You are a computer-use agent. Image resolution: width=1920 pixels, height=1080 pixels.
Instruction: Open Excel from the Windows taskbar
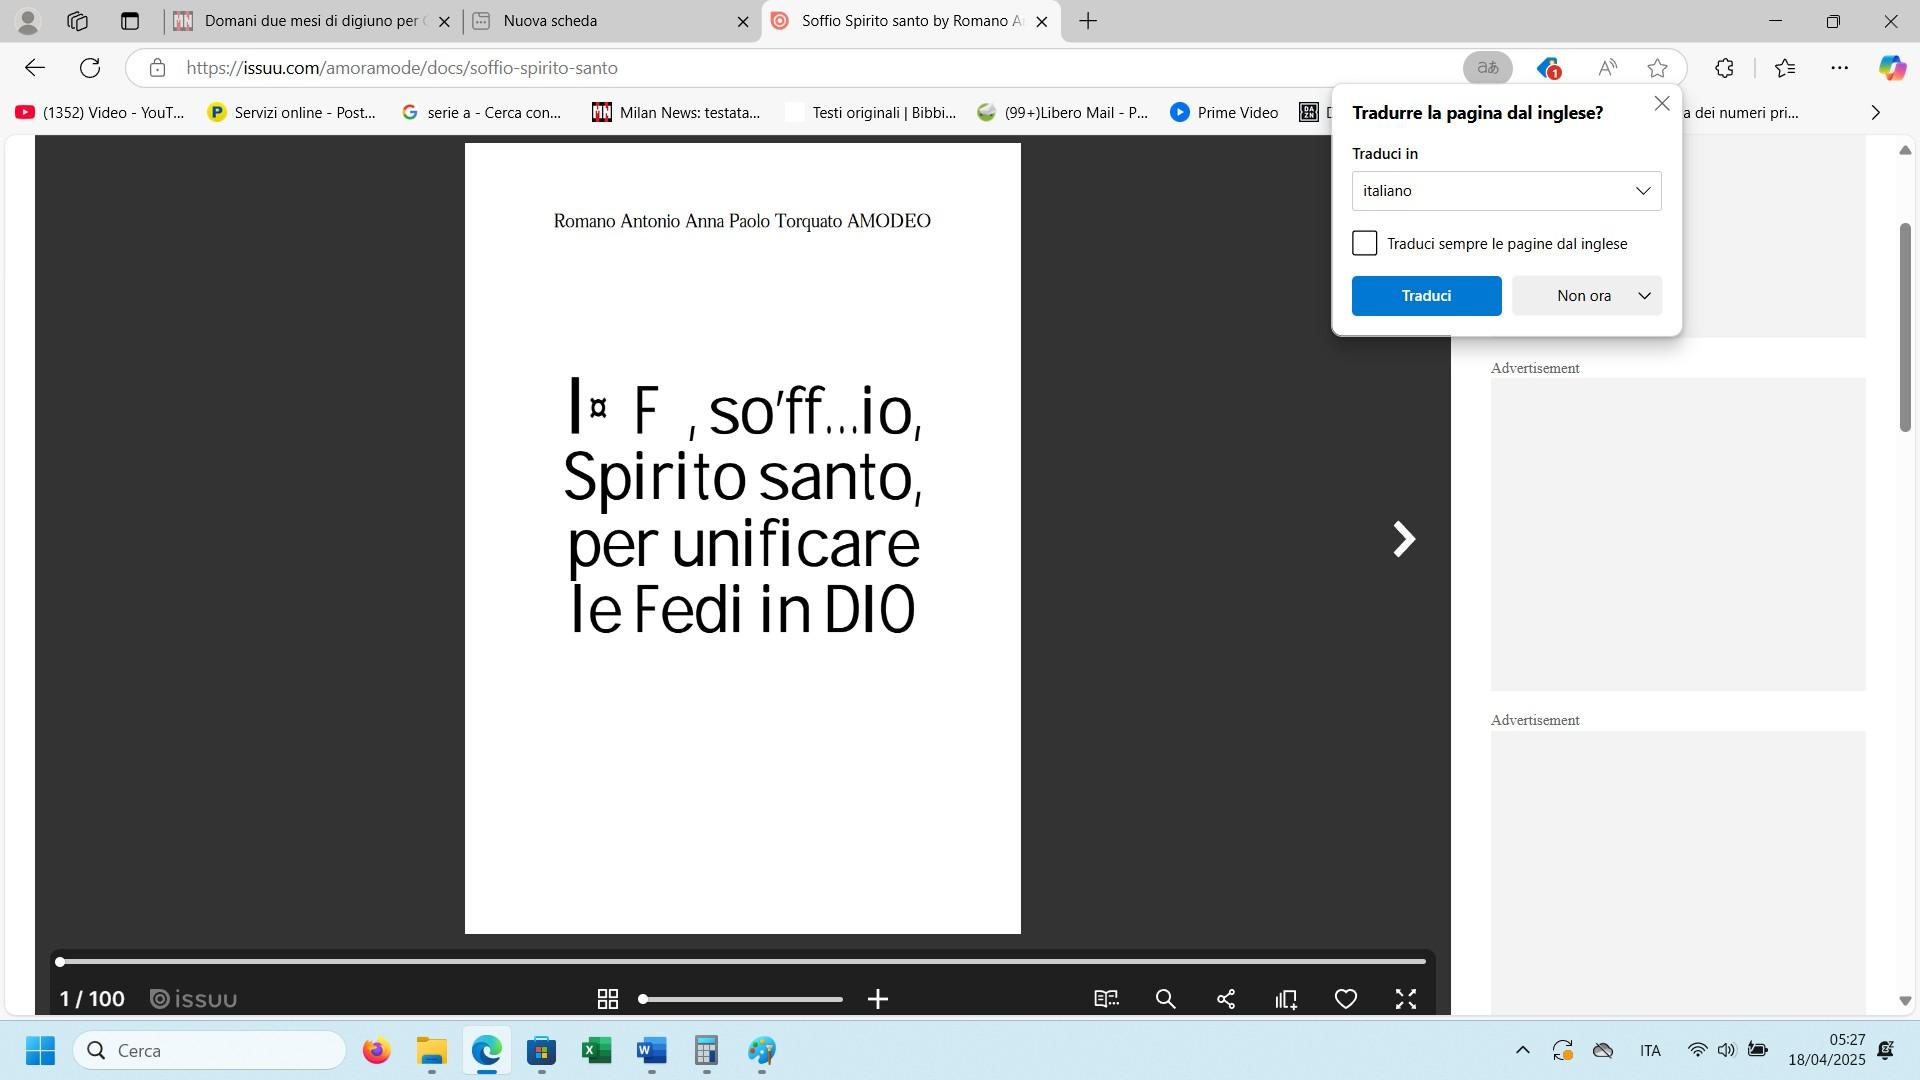(597, 1051)
